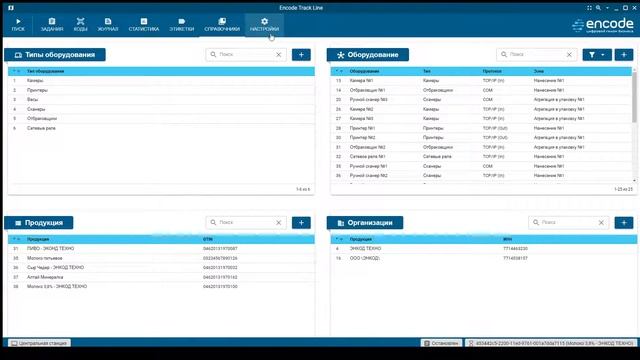Viewport: 640px width, 360px height.
Task: Click the Организации panel title button
Action: click(364, 222)
